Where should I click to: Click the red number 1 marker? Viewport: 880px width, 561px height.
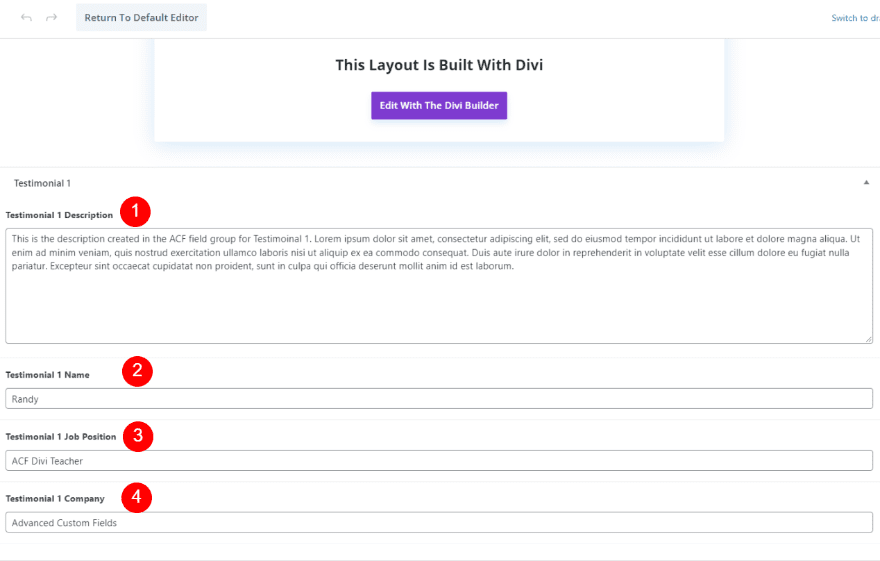coord(135,211)
